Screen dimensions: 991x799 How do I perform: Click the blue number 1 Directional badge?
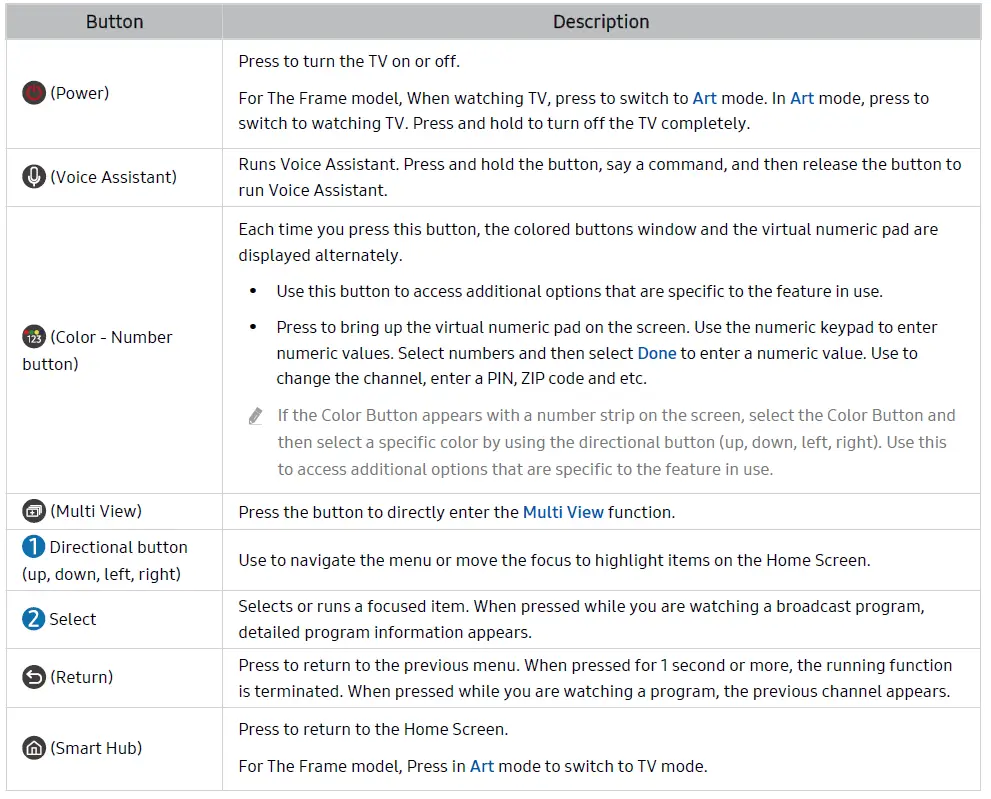[x=34, y=547]
